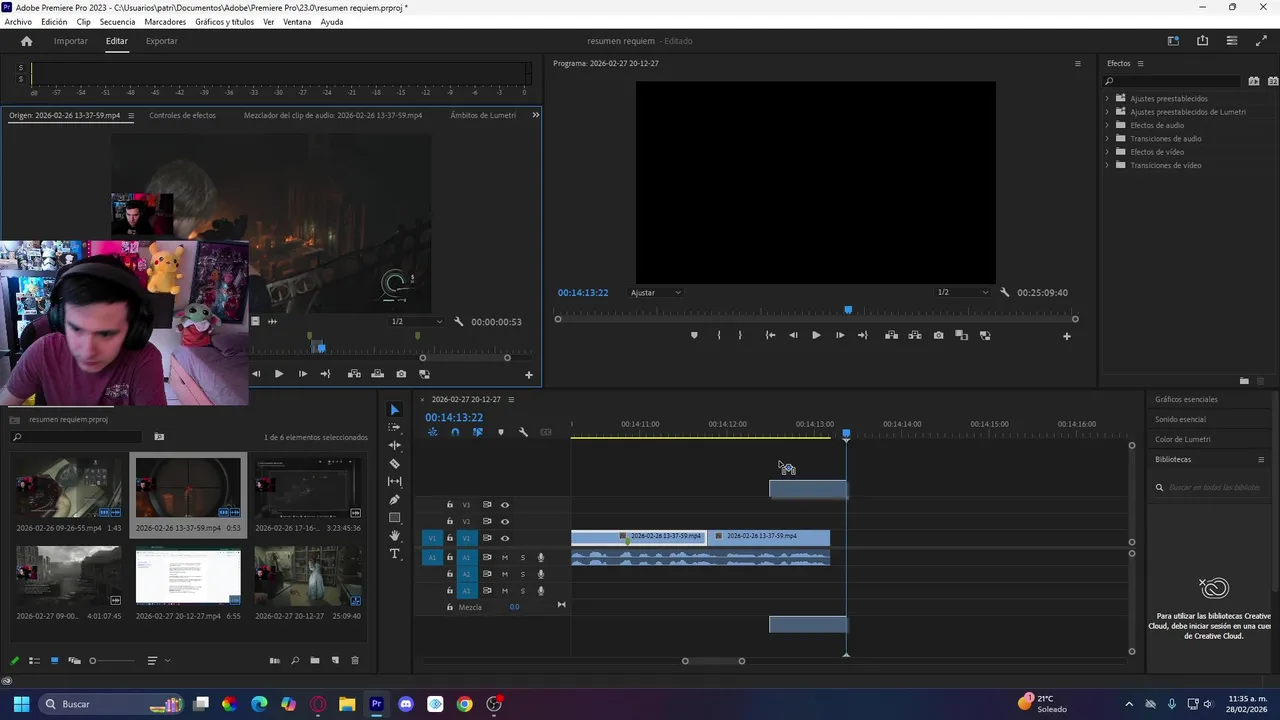Screen dimensions: 1280x720
Task: Open the Gráficos esenciales panel
Action: click(x=1186, y=399)
